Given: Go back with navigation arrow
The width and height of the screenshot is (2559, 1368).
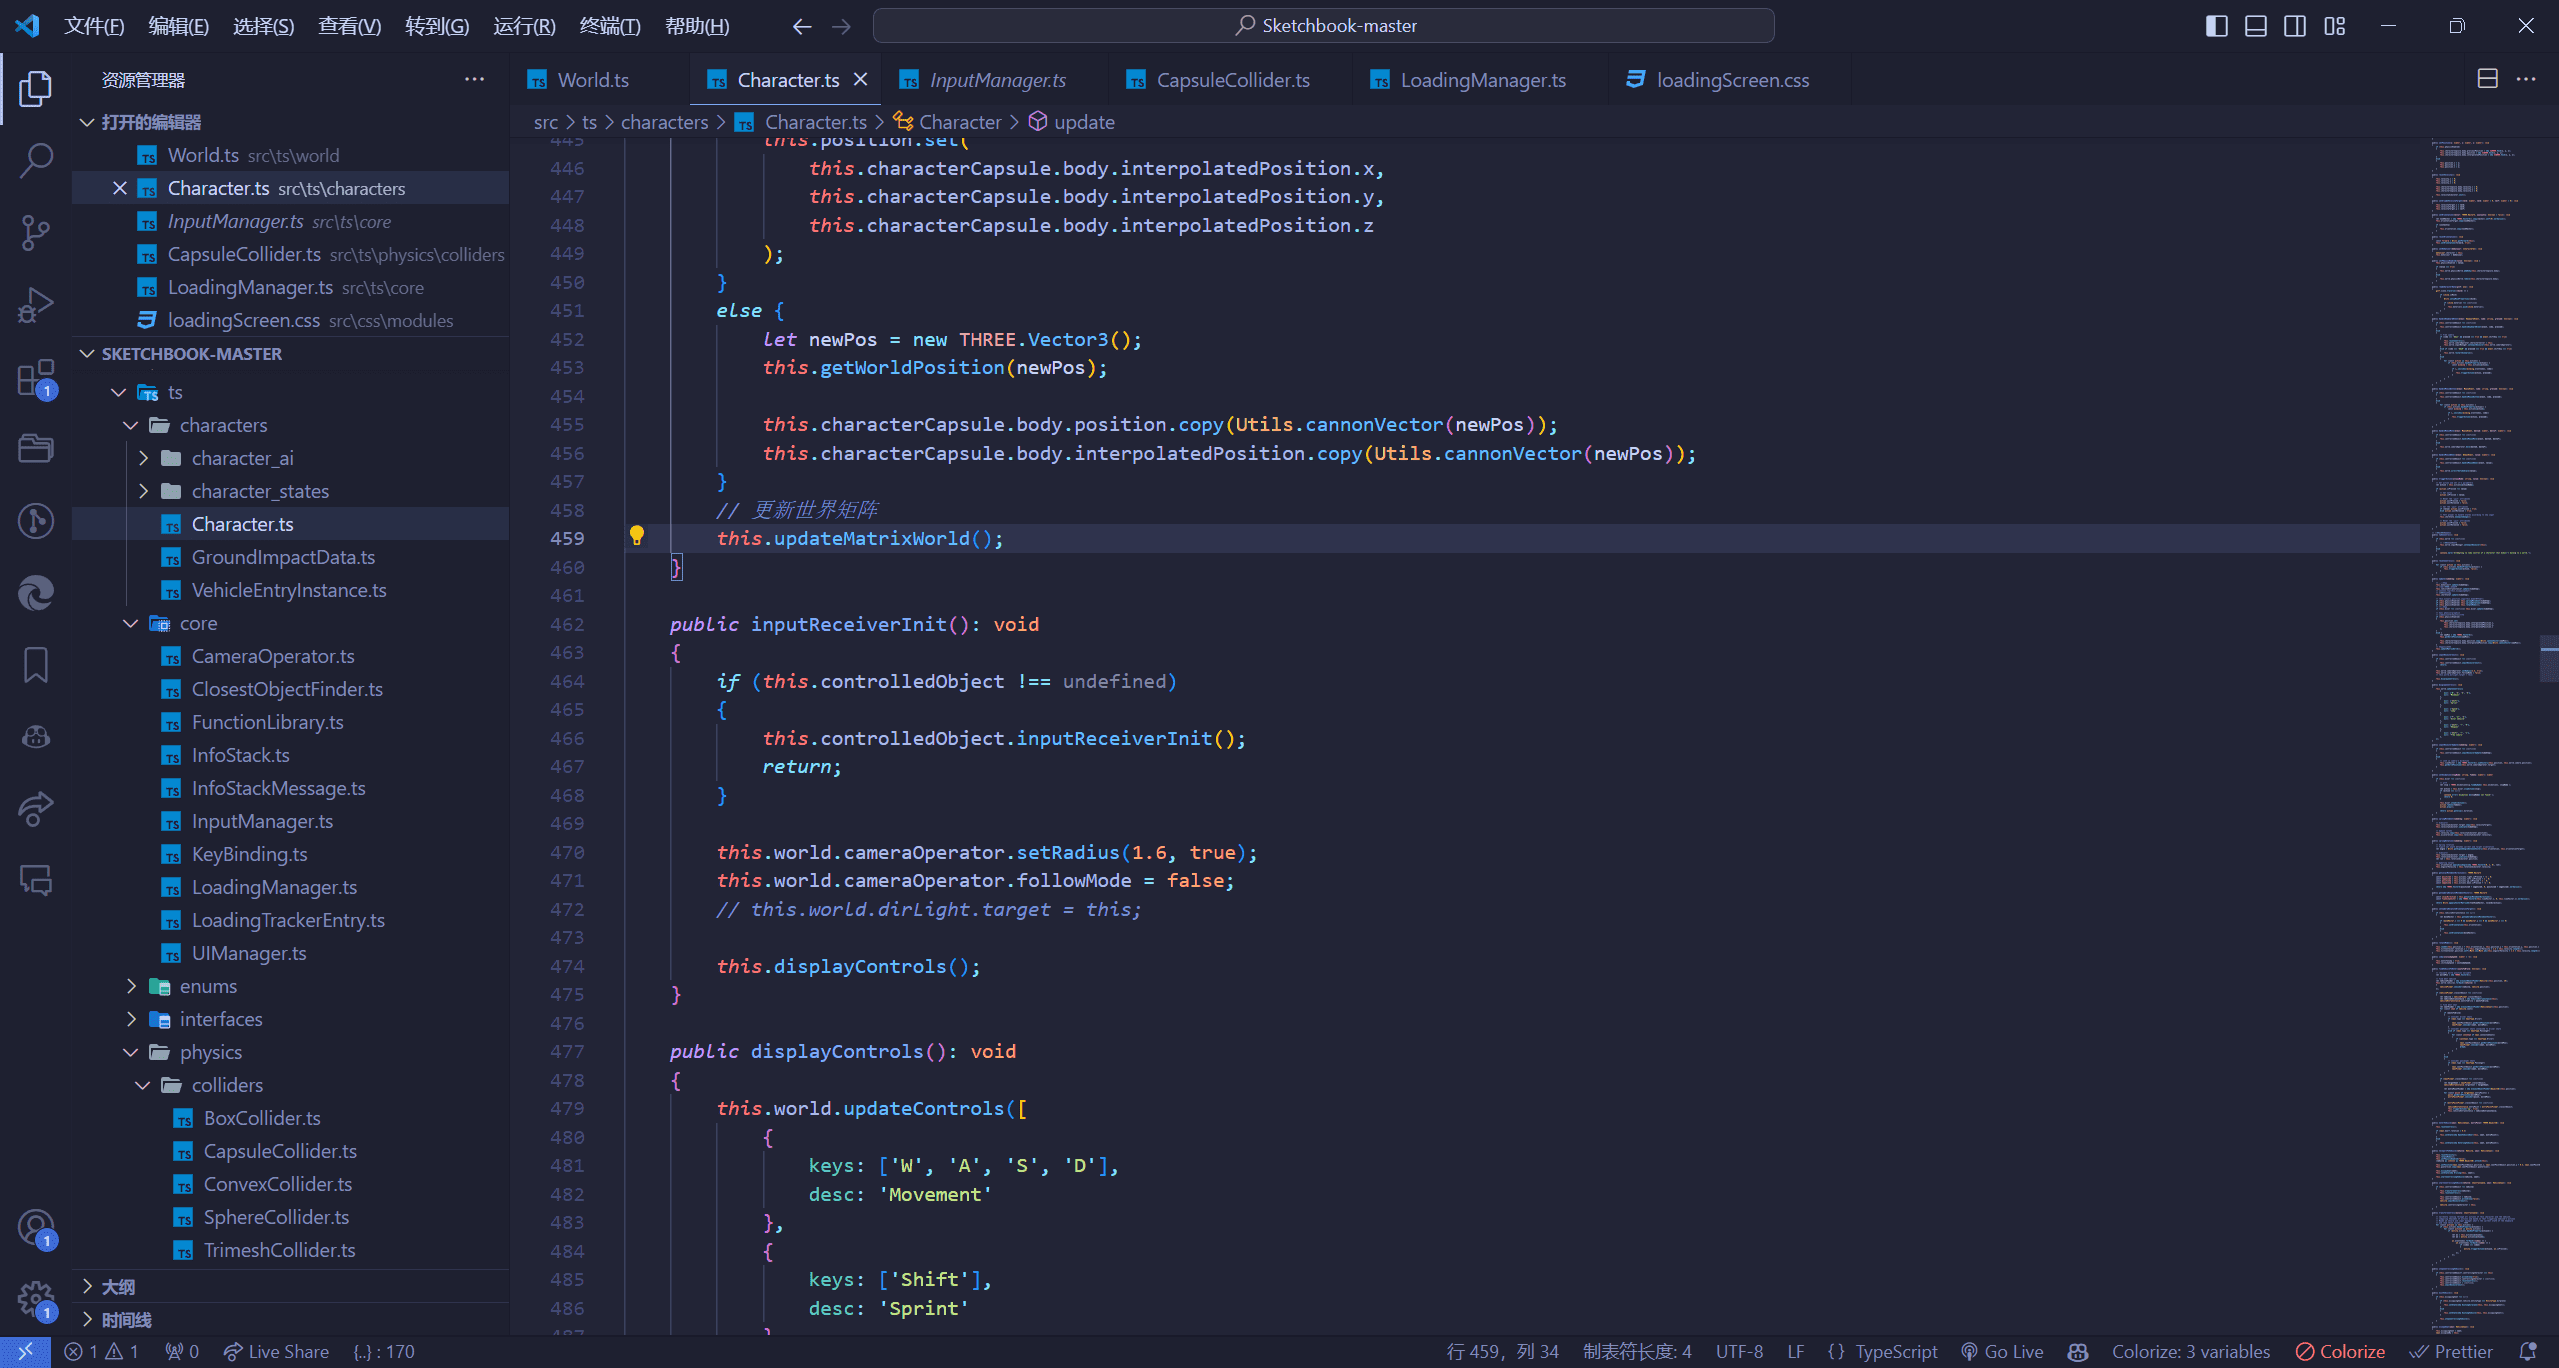Looking at the screenshot, I should (801, 26).
